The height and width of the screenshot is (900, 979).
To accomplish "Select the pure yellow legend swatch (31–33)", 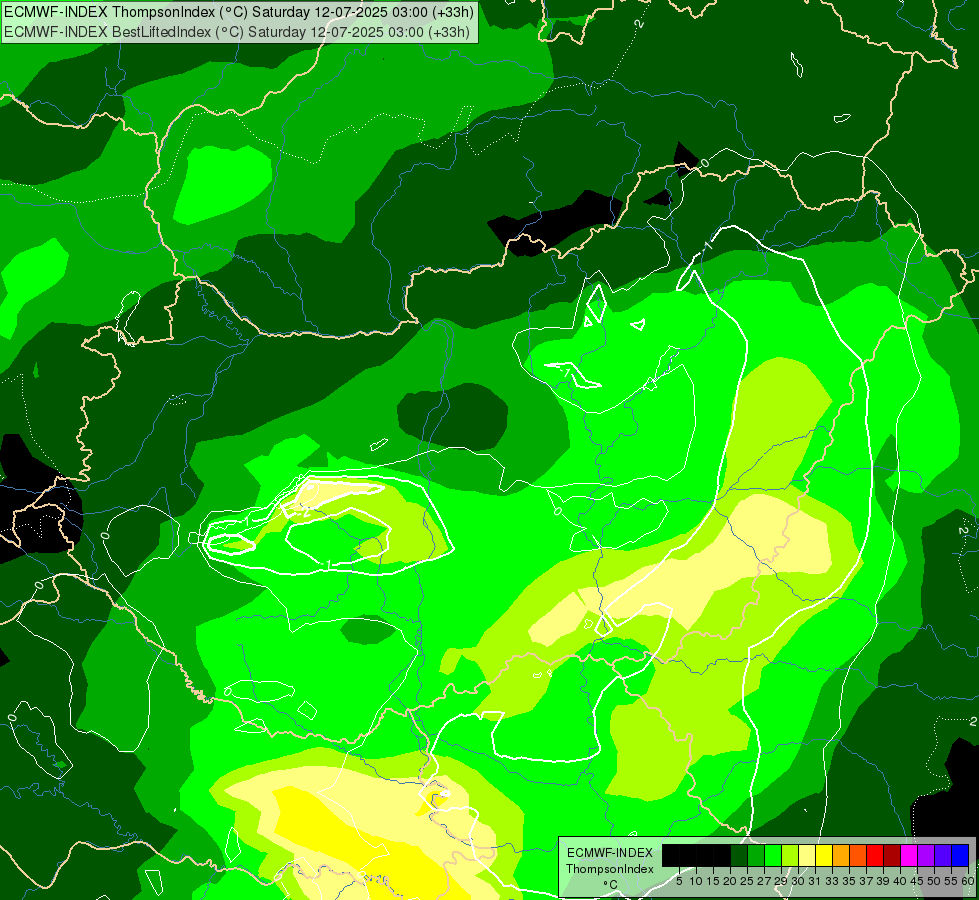I will coord(824,855).
